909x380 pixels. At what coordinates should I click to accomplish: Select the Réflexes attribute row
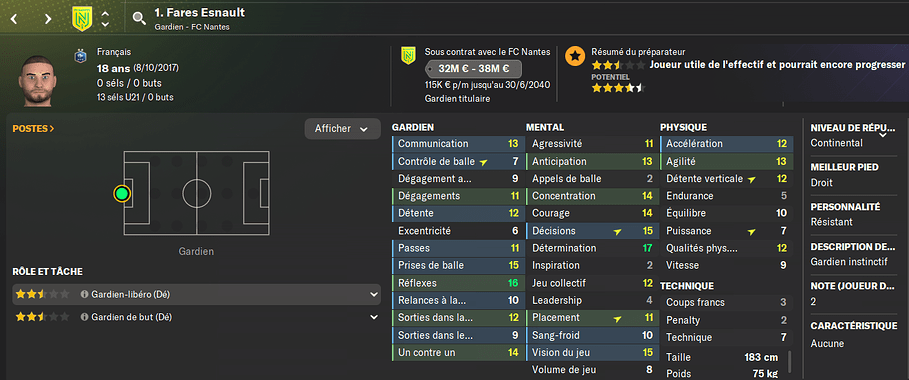pyautogui.click(x=458, y=283)
